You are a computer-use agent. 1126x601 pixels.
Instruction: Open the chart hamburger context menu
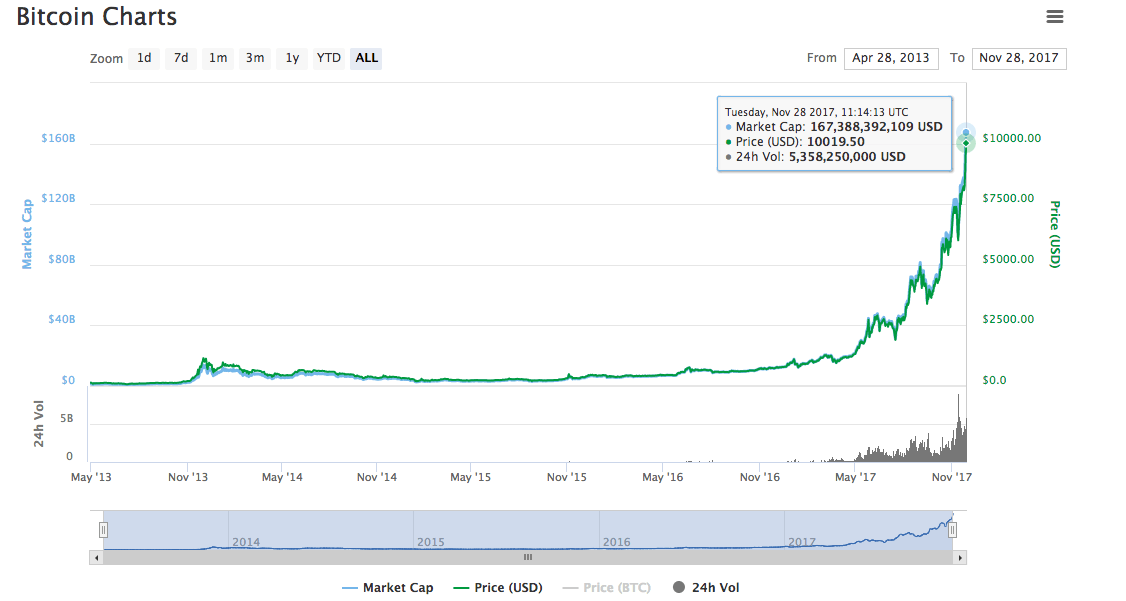pos(1054,16)
